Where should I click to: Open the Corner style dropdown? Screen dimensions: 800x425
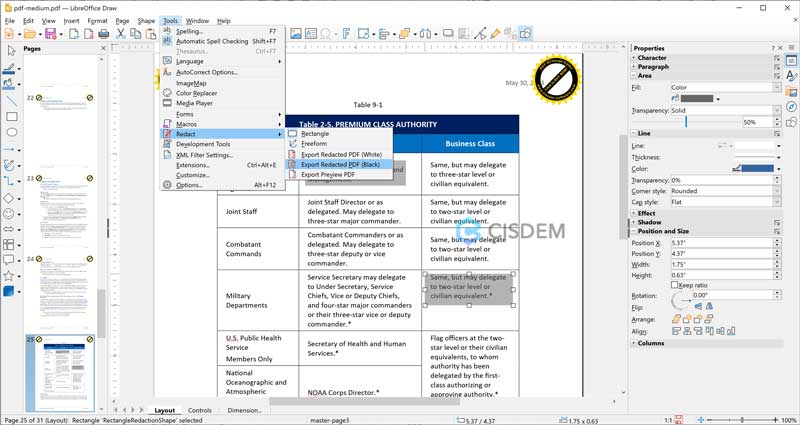(x=725, y=191)
